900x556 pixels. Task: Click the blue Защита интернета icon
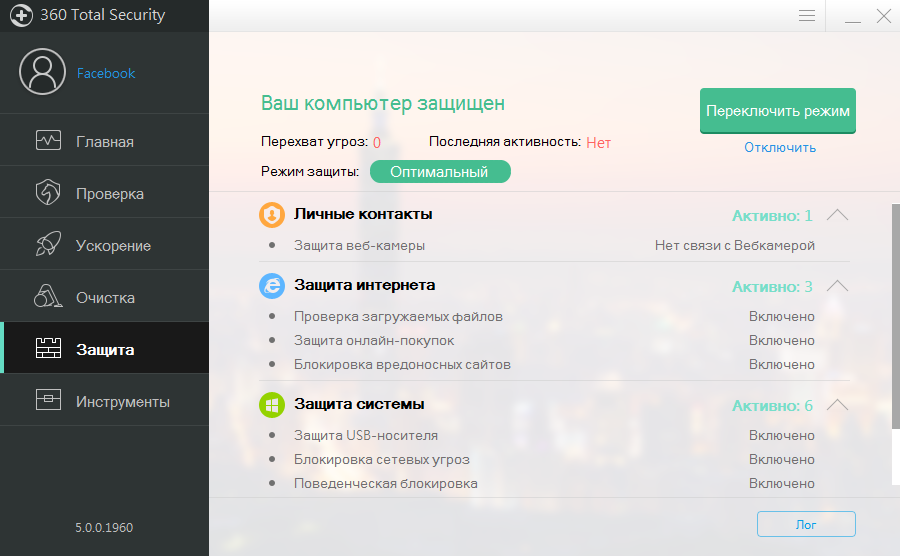[x=272, y=286]
